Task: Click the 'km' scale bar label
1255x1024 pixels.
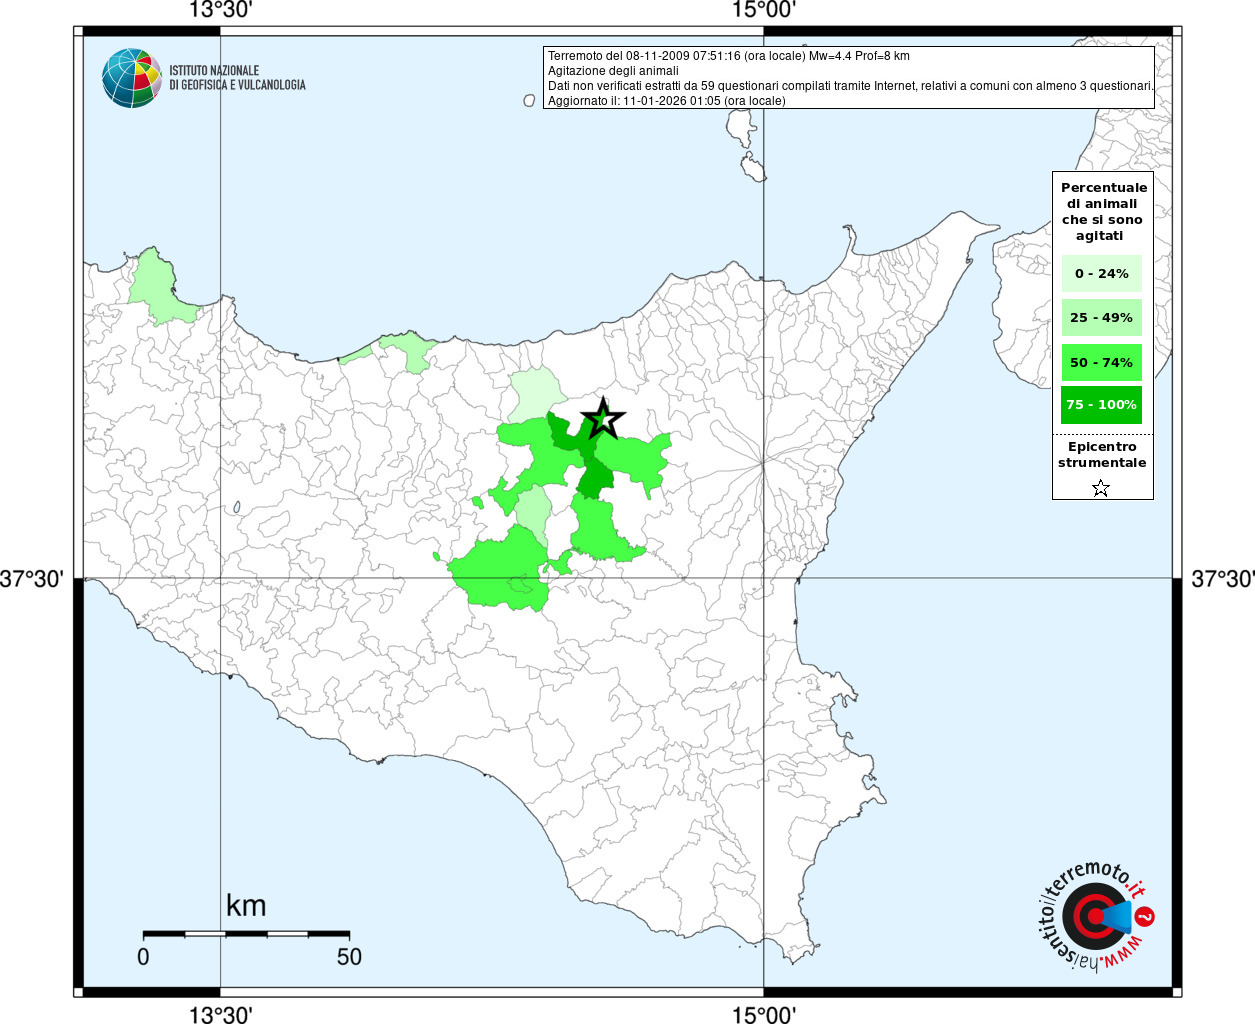Action: point(246,905)
